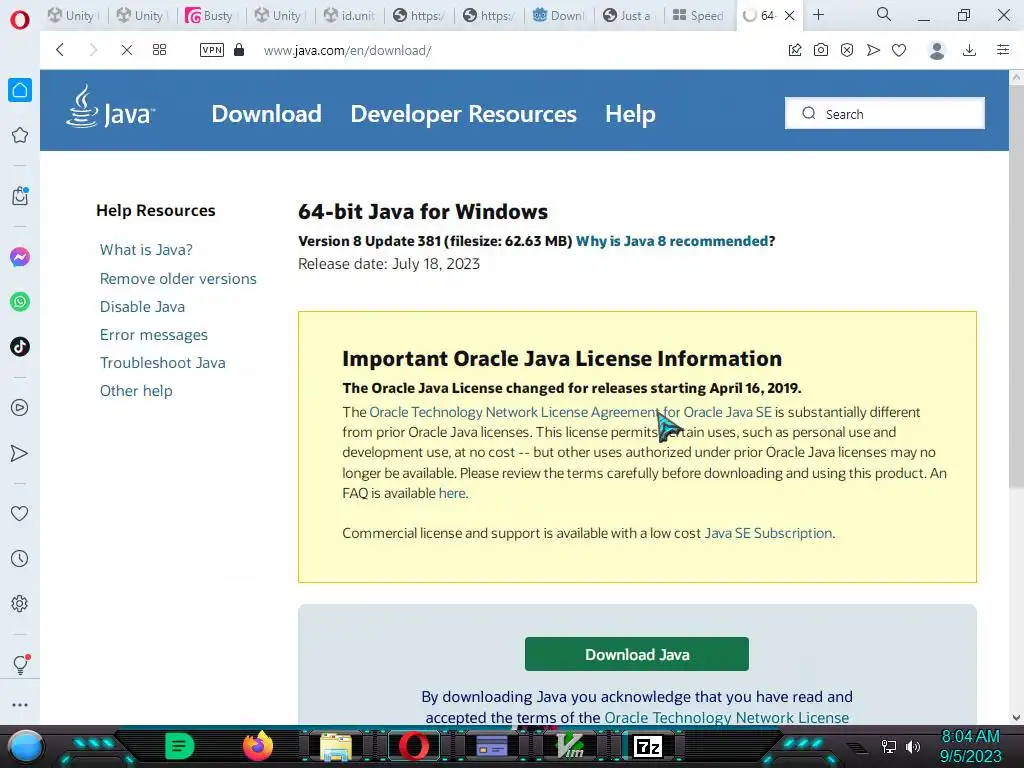
Task: Open the taskbar clock and date
Action: [x=970, y=746]
